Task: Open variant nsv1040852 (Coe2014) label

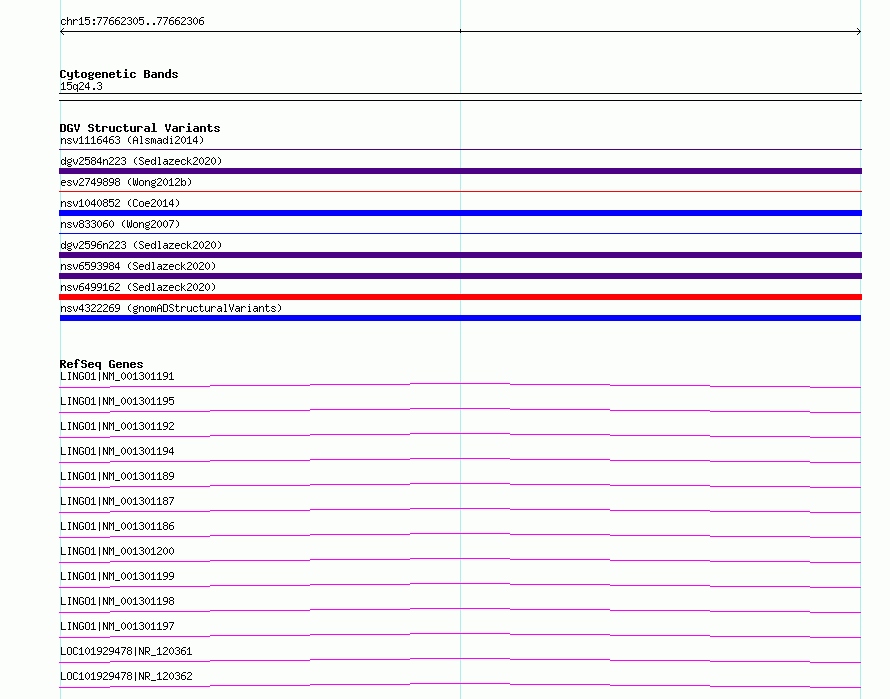Action: coord(120,203)
